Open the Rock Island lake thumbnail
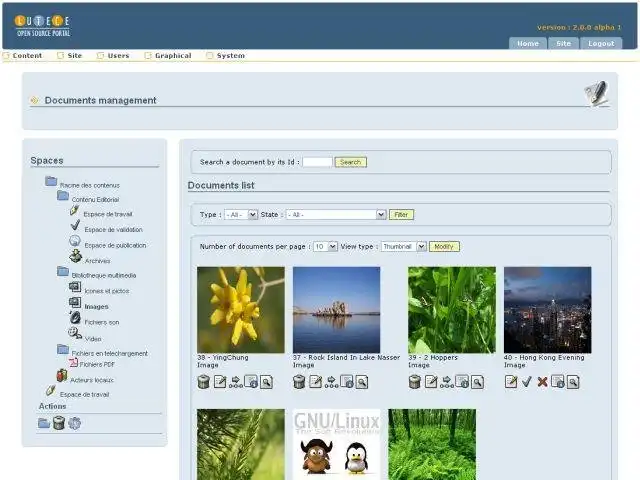 [336, 310]
